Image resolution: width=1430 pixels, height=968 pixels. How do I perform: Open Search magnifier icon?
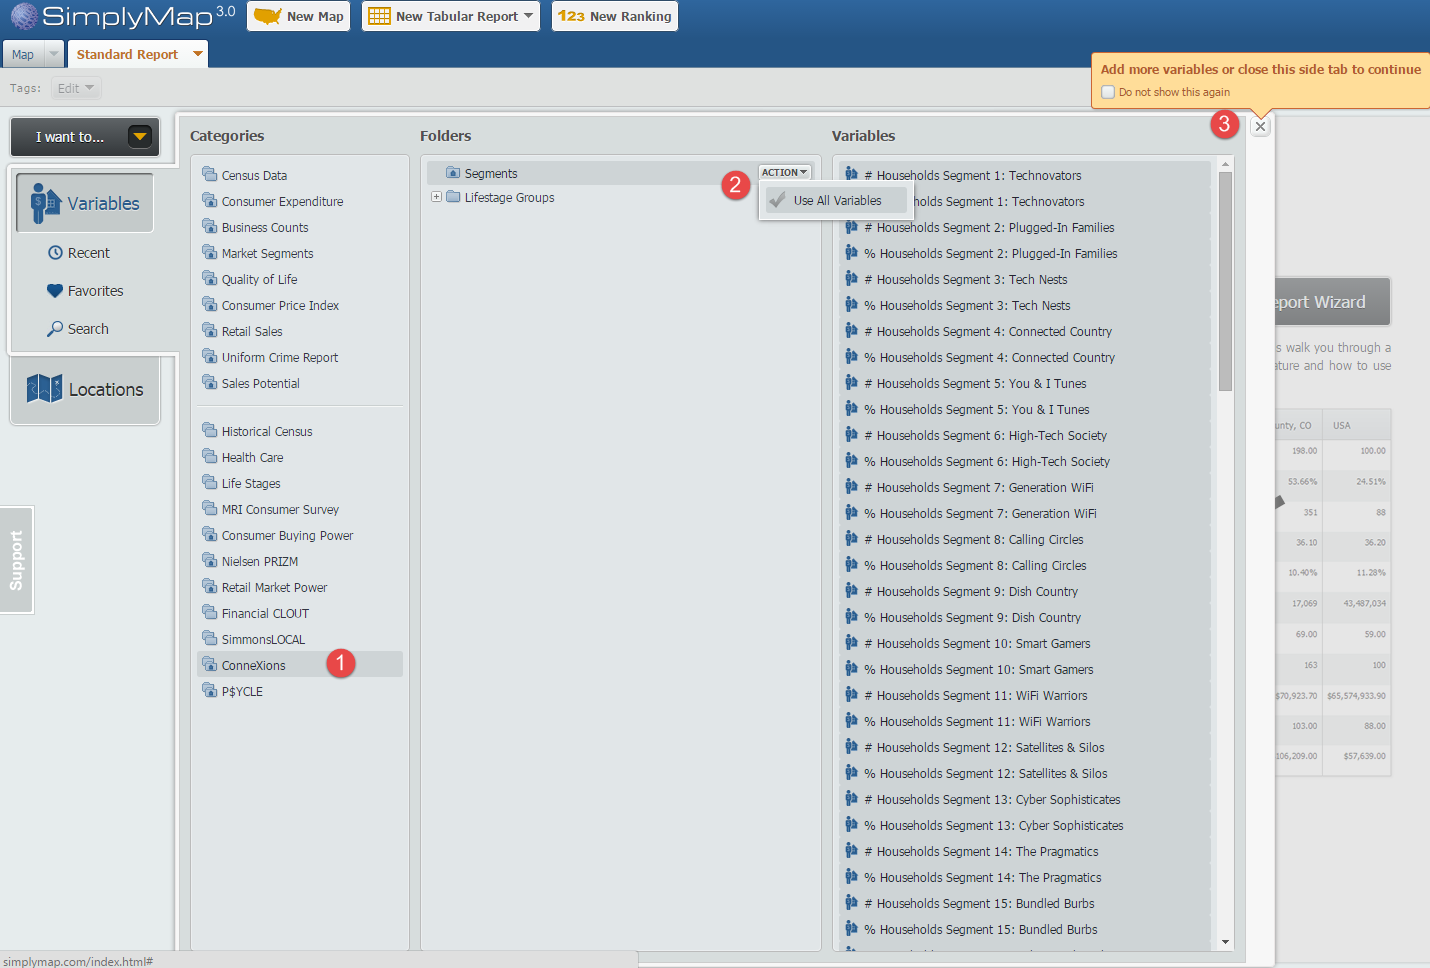point(55,329)
